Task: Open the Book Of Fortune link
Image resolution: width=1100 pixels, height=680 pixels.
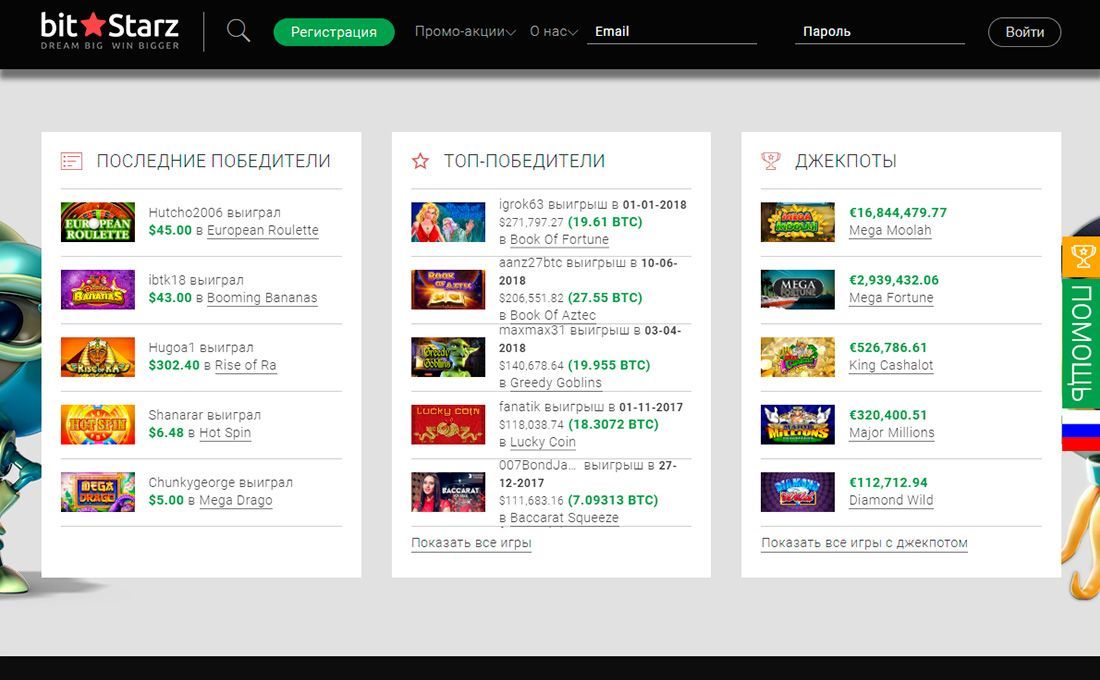Action: point(559,239)
